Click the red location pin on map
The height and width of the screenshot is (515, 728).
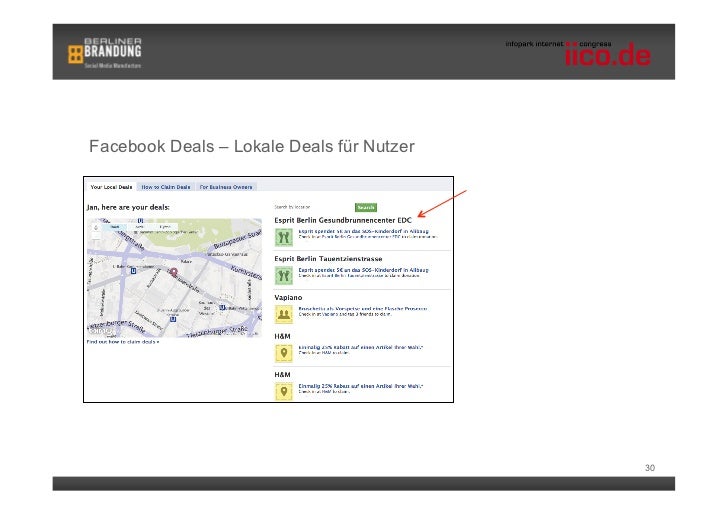pos(174,272)
